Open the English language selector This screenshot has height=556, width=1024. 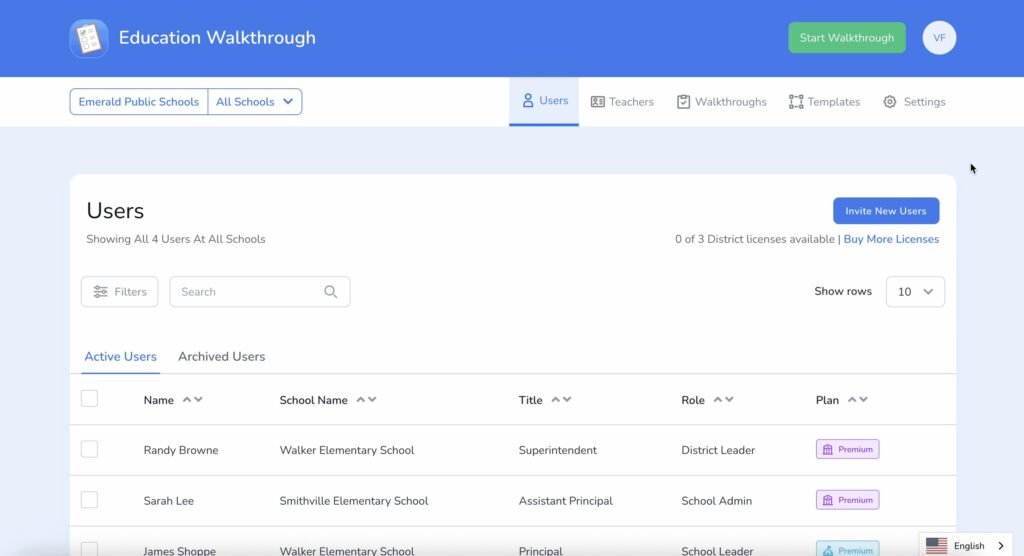click(965, 546)
